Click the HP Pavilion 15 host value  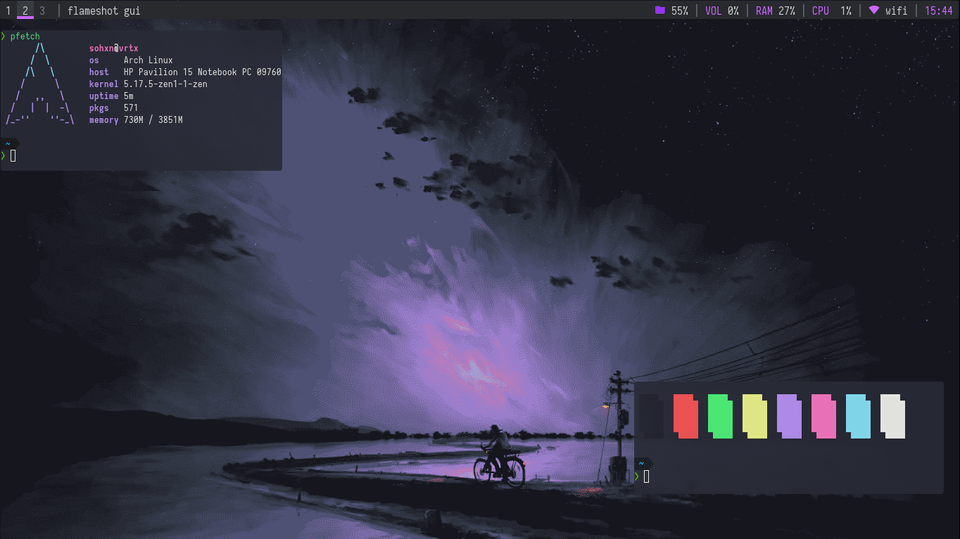pyautogui.click(x=203, y=72)
